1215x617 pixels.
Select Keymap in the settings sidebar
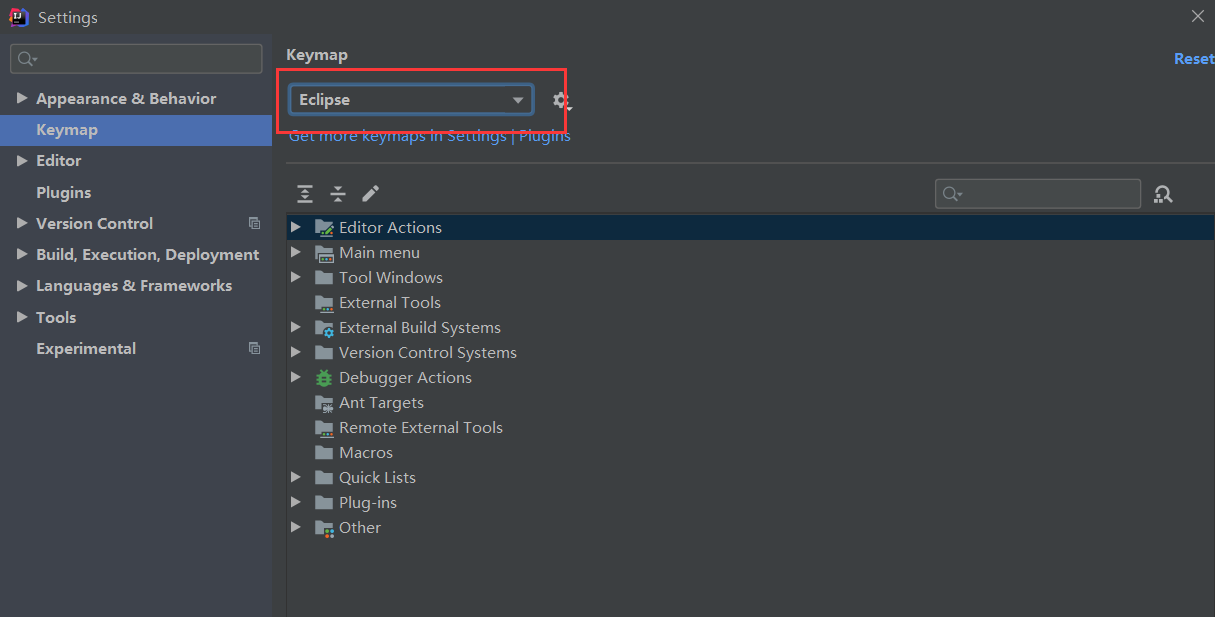[x=136, y=130]
